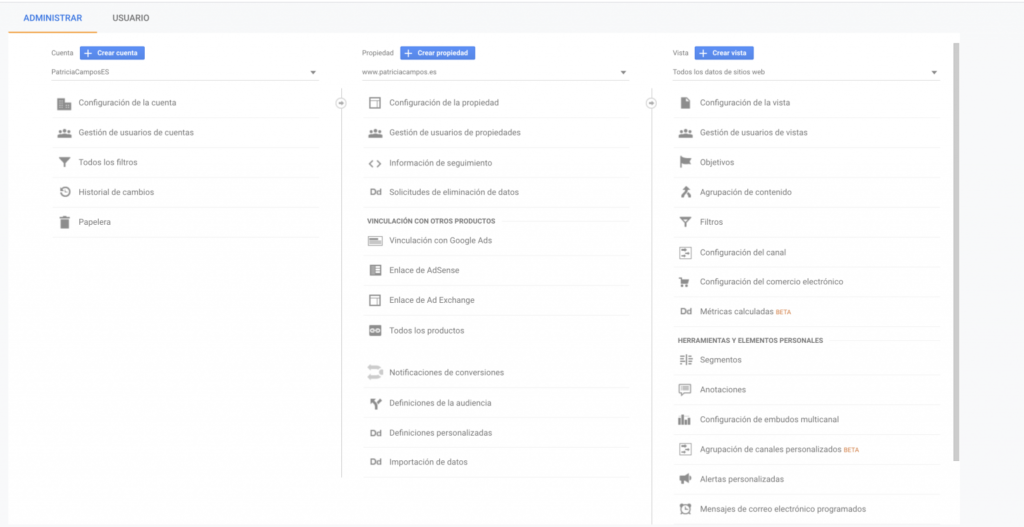
Task: Click the arrow between Cuenta and Propiedad columns
Action: [340, 103]
